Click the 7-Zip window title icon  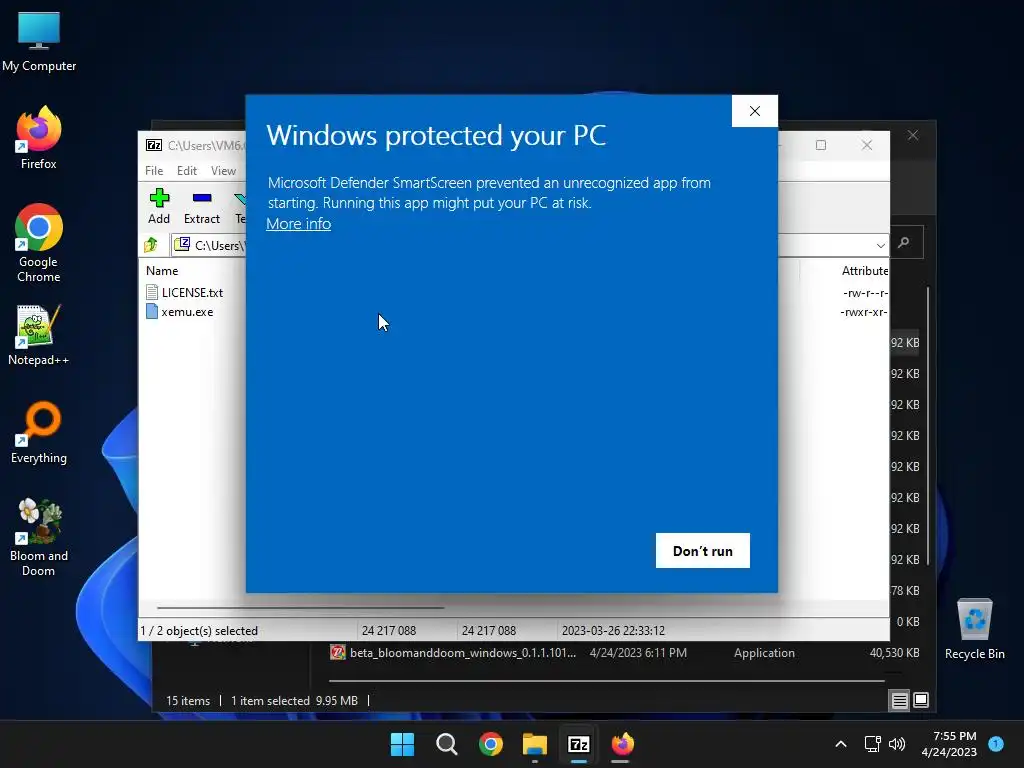pyautogui.click(x=154, y=145)
